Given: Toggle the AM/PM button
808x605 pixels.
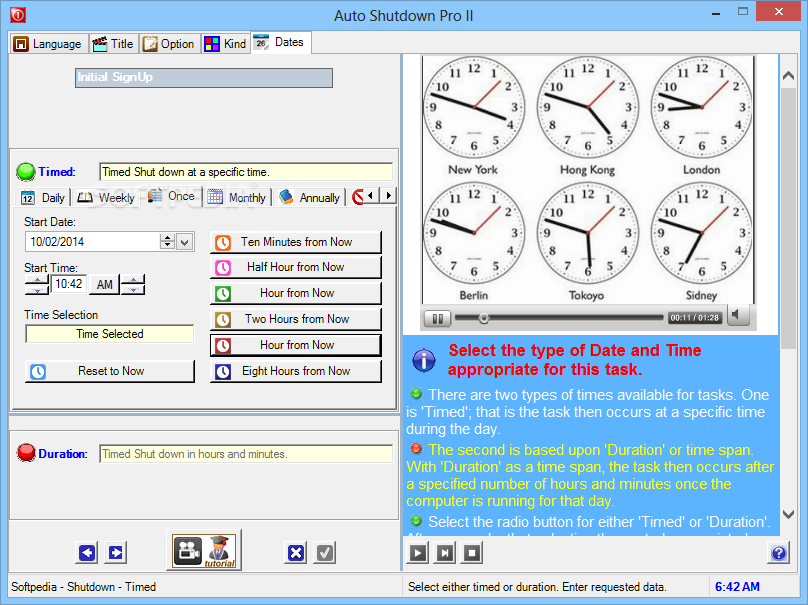Looking at the screenshot, I should point(105,284).
